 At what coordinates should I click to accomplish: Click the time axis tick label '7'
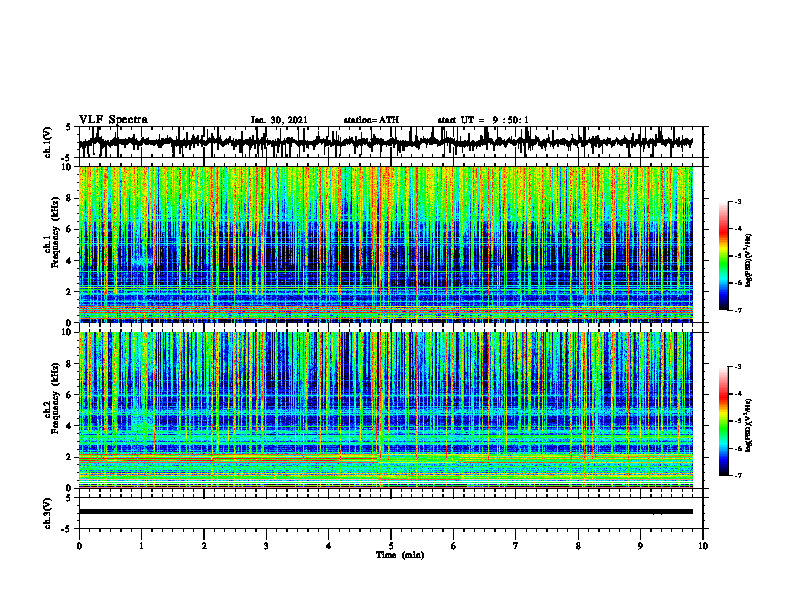tap(516, 546)
